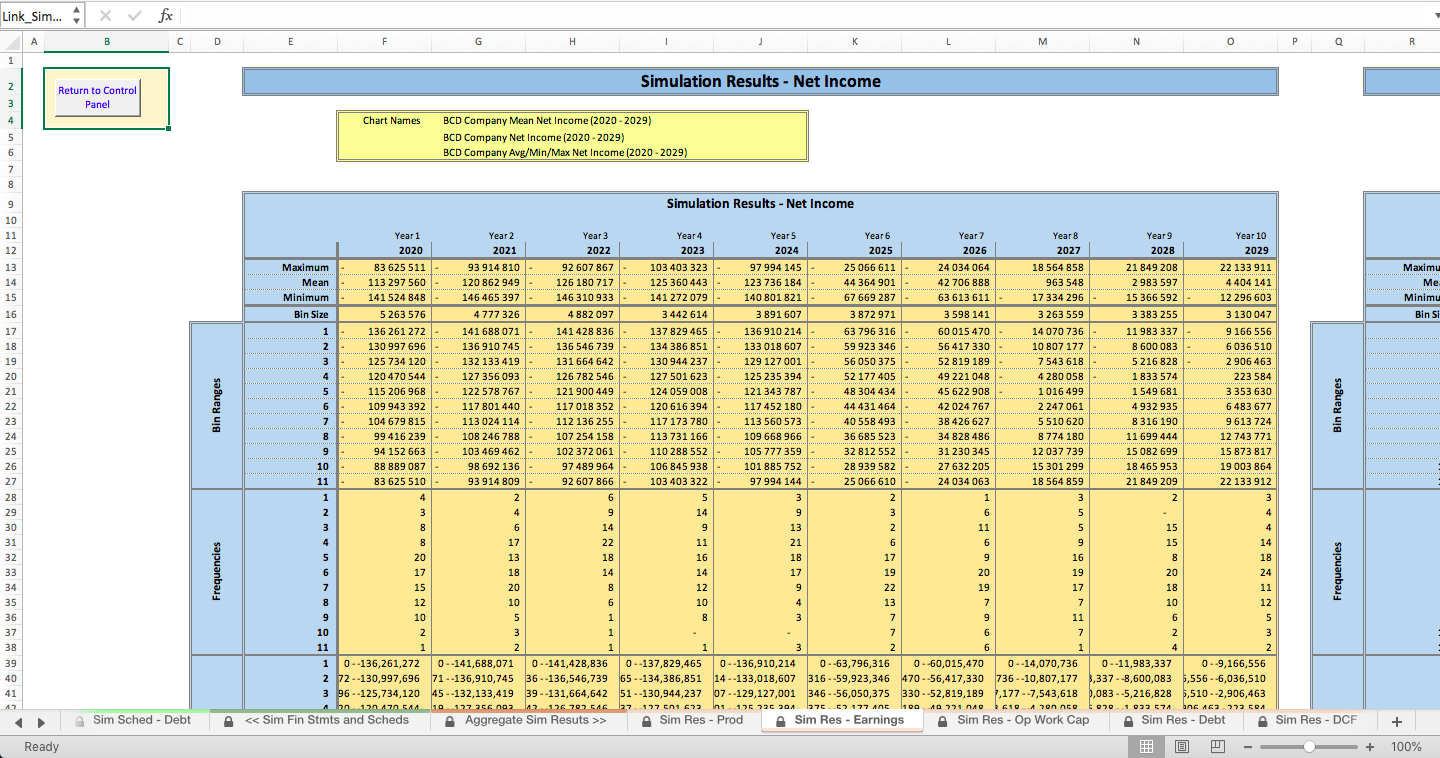Switch to Normal view icon

[1147, 746]
